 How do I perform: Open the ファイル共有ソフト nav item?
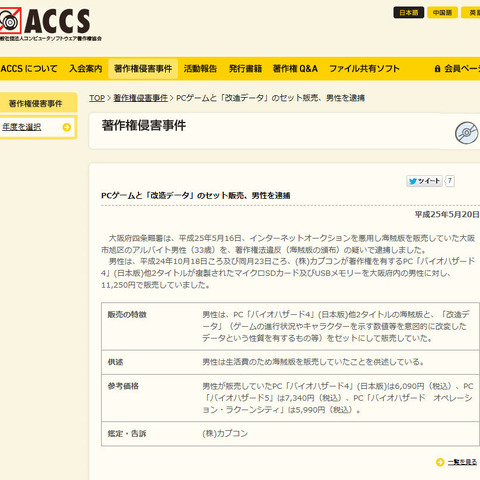[x=364, y=69]
